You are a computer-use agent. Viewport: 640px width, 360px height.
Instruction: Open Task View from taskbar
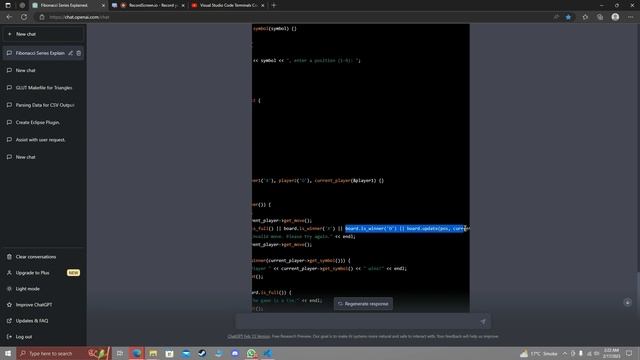pos(120,353)
